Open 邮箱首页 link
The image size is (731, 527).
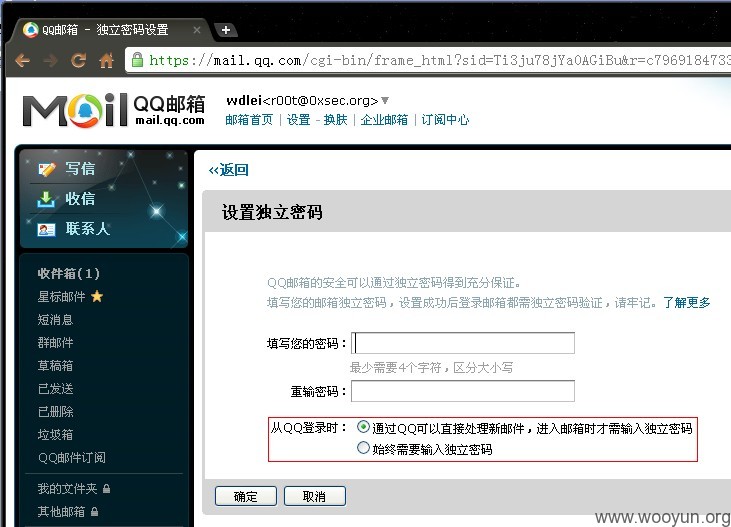click(x=249, y=120)
